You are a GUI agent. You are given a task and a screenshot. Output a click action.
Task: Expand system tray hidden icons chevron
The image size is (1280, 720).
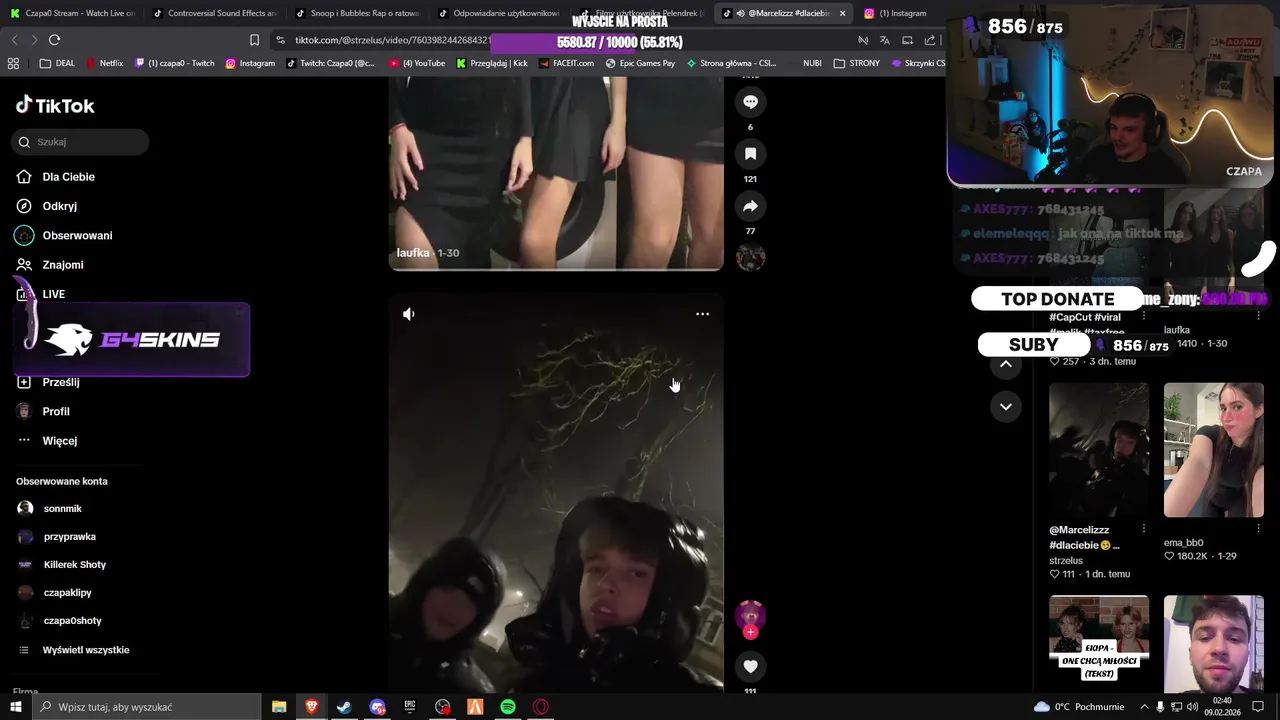[1145, 707]
